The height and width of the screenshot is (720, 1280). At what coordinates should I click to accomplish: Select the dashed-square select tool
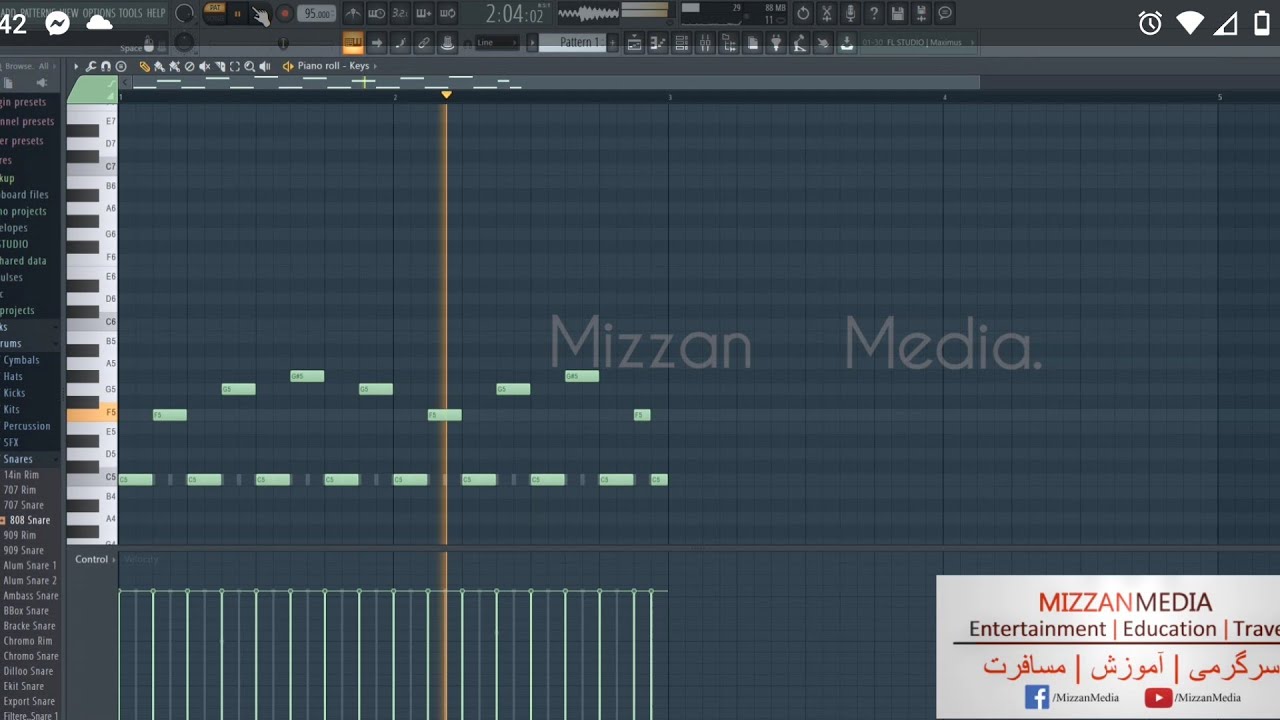click(x=235, y=66)
